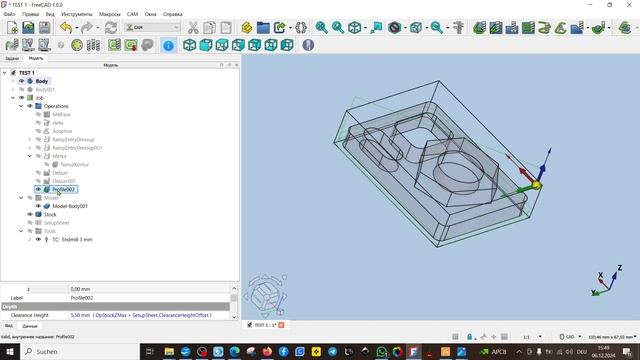Open the WhatsApp taskbar icon

[381, 351]
